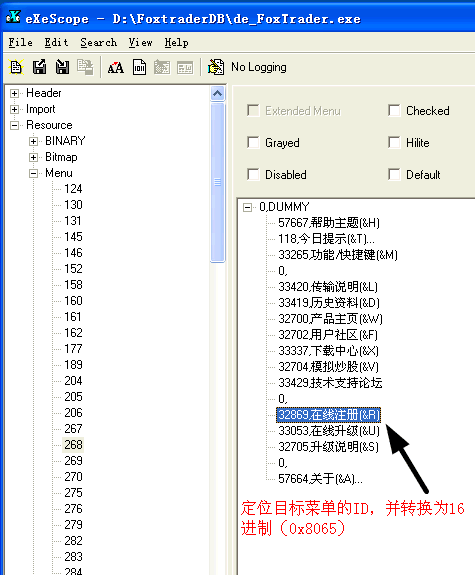
Task: Select menu resource 130
Action: coord(73,205)
